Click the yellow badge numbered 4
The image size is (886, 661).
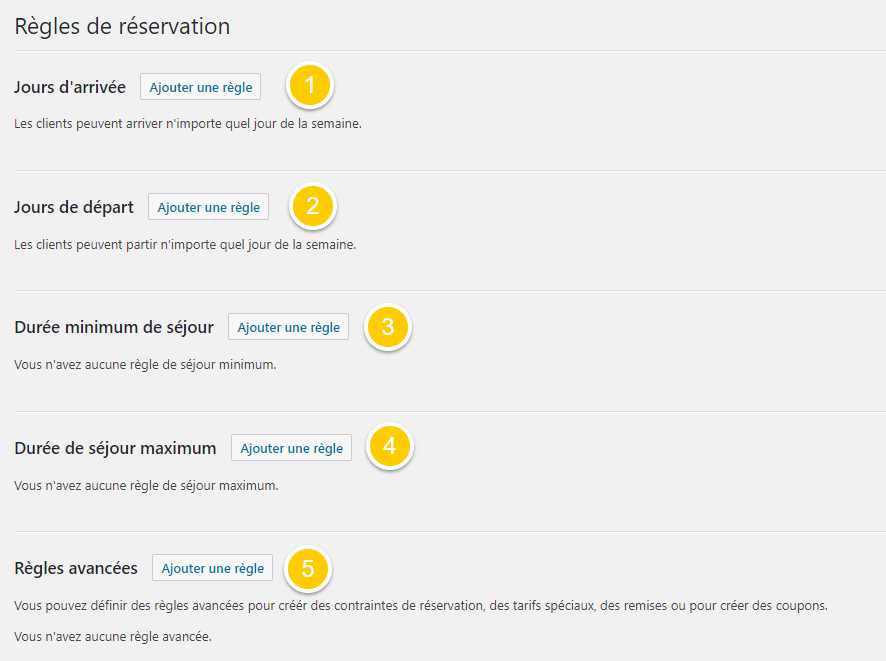click(x=390, y=447)
